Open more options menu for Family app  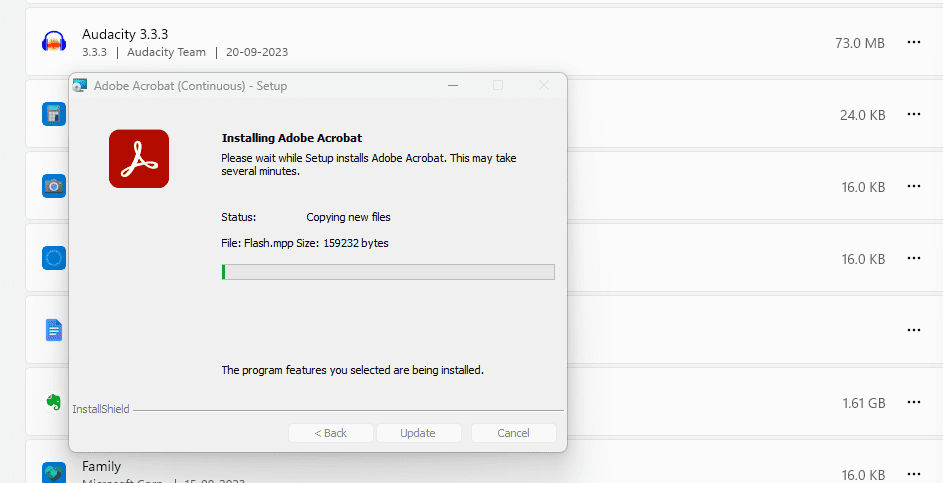coord(914,474)
